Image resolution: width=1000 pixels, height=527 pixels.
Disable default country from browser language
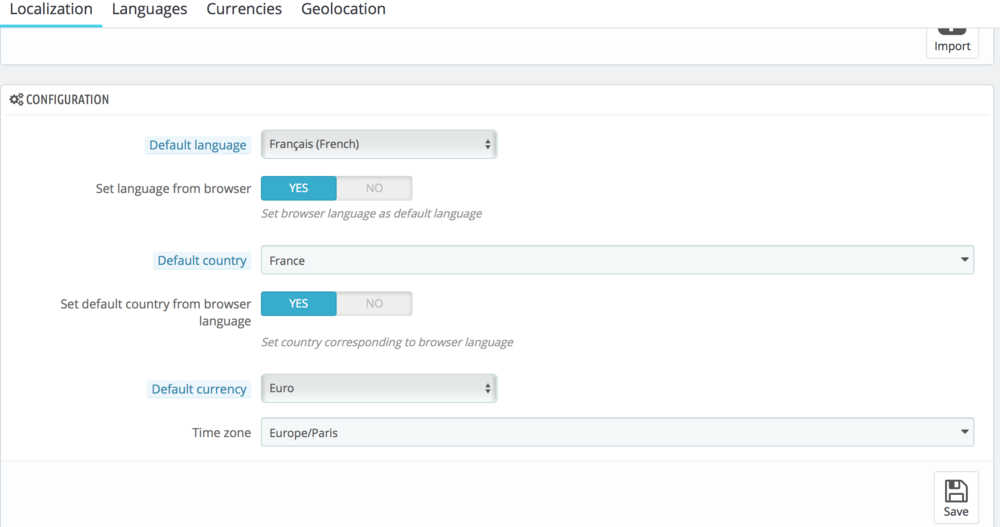(x=374, y=303)
